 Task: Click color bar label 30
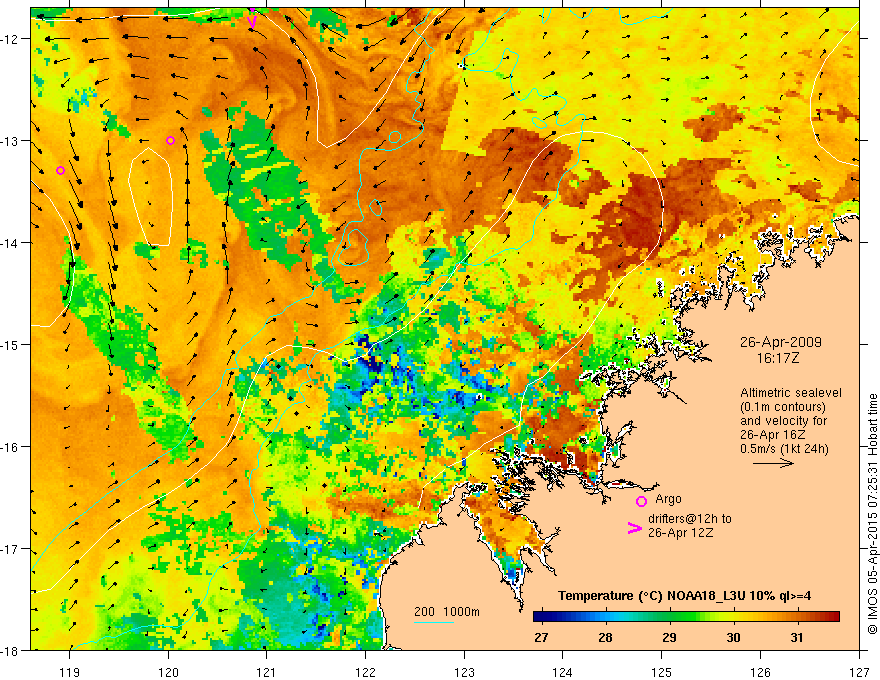(x=733, y=638)
